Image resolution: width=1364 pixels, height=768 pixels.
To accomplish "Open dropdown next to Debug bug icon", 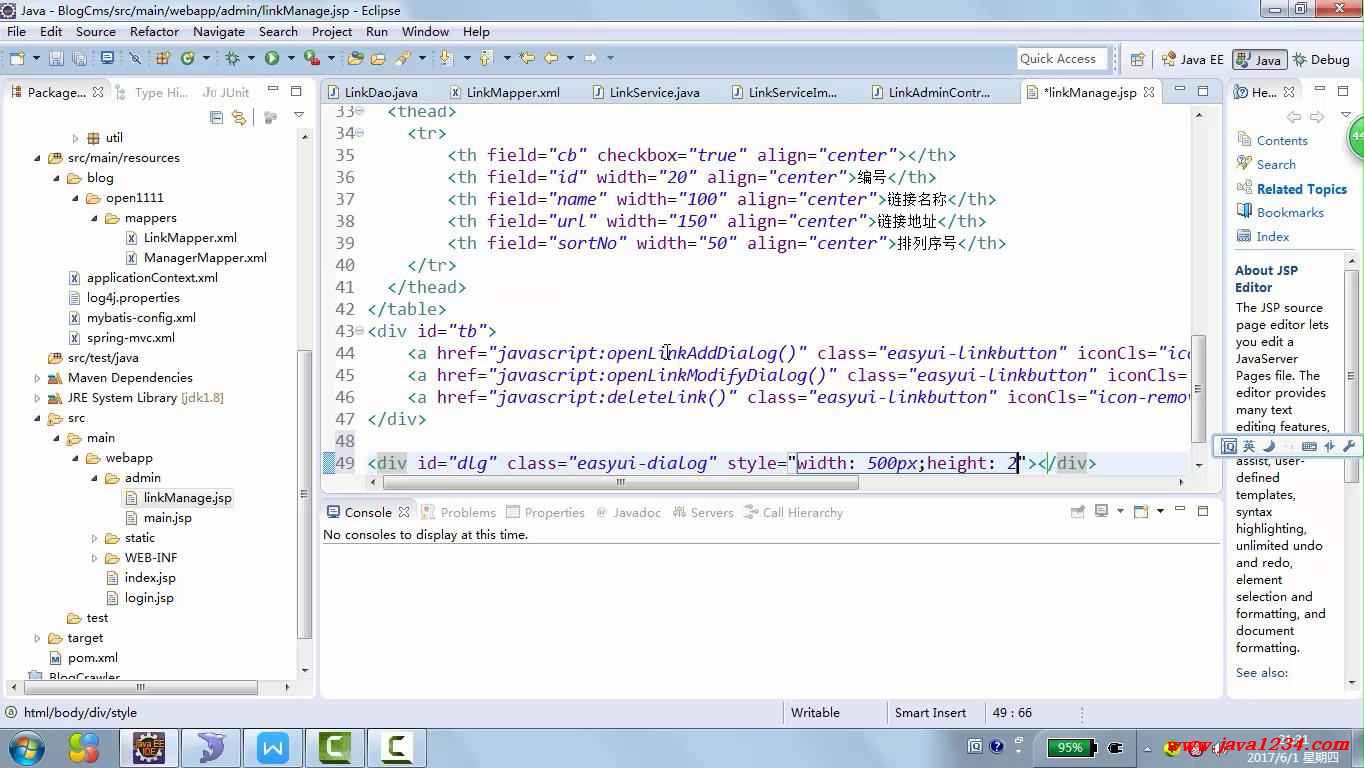I will [251, 58].
